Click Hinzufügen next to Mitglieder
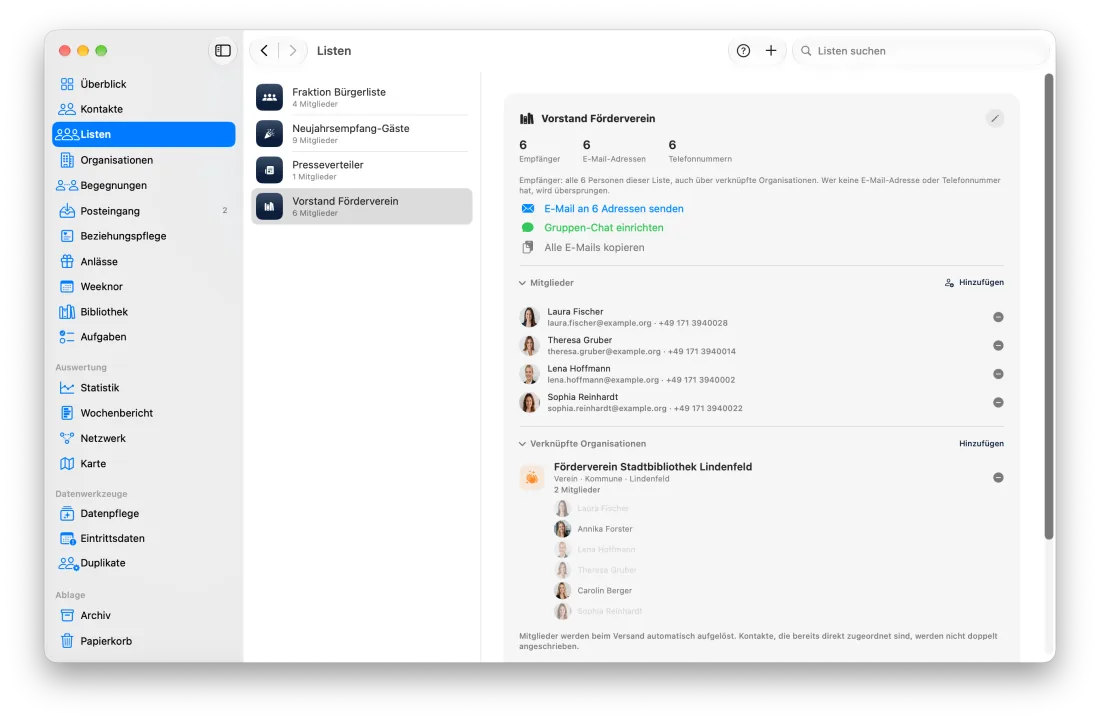This screenshot has height=721, width=1100. 974,283
